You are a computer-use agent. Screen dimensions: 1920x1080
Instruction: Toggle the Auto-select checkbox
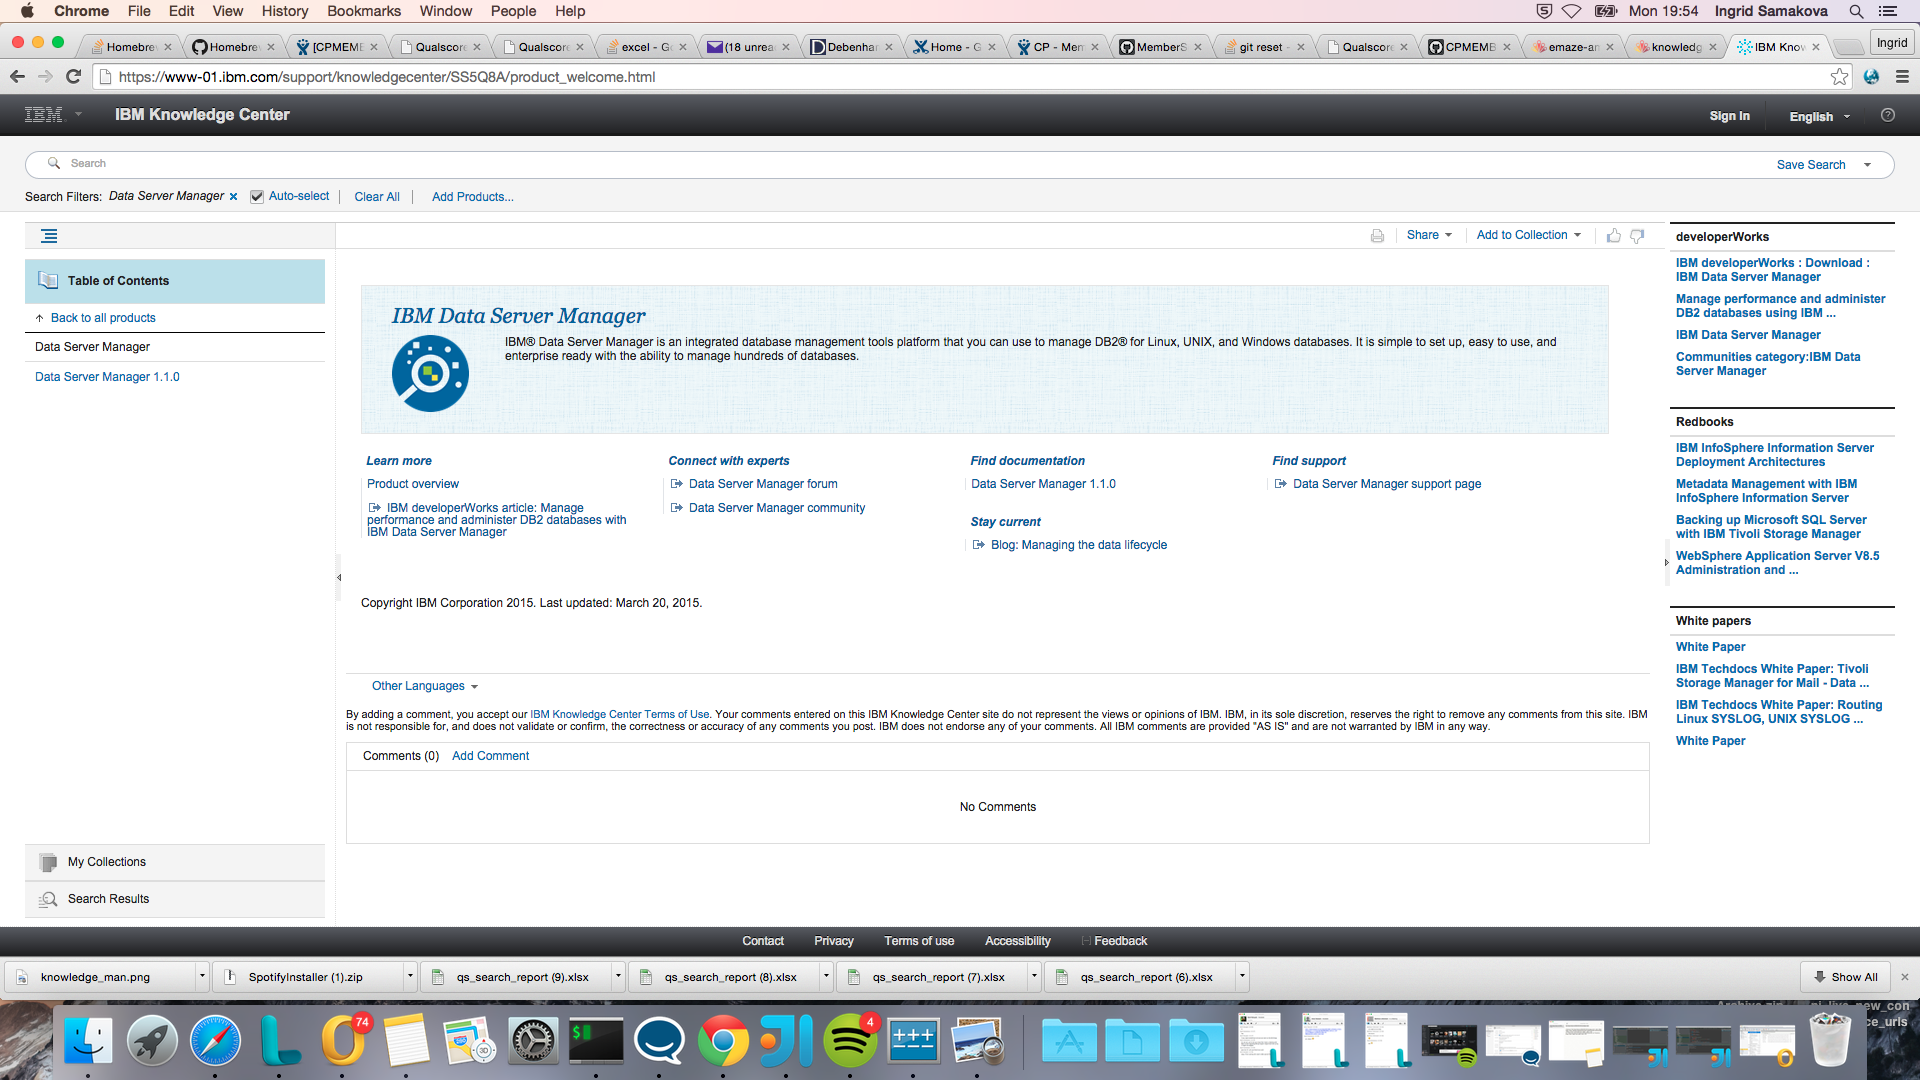[257, 197]
